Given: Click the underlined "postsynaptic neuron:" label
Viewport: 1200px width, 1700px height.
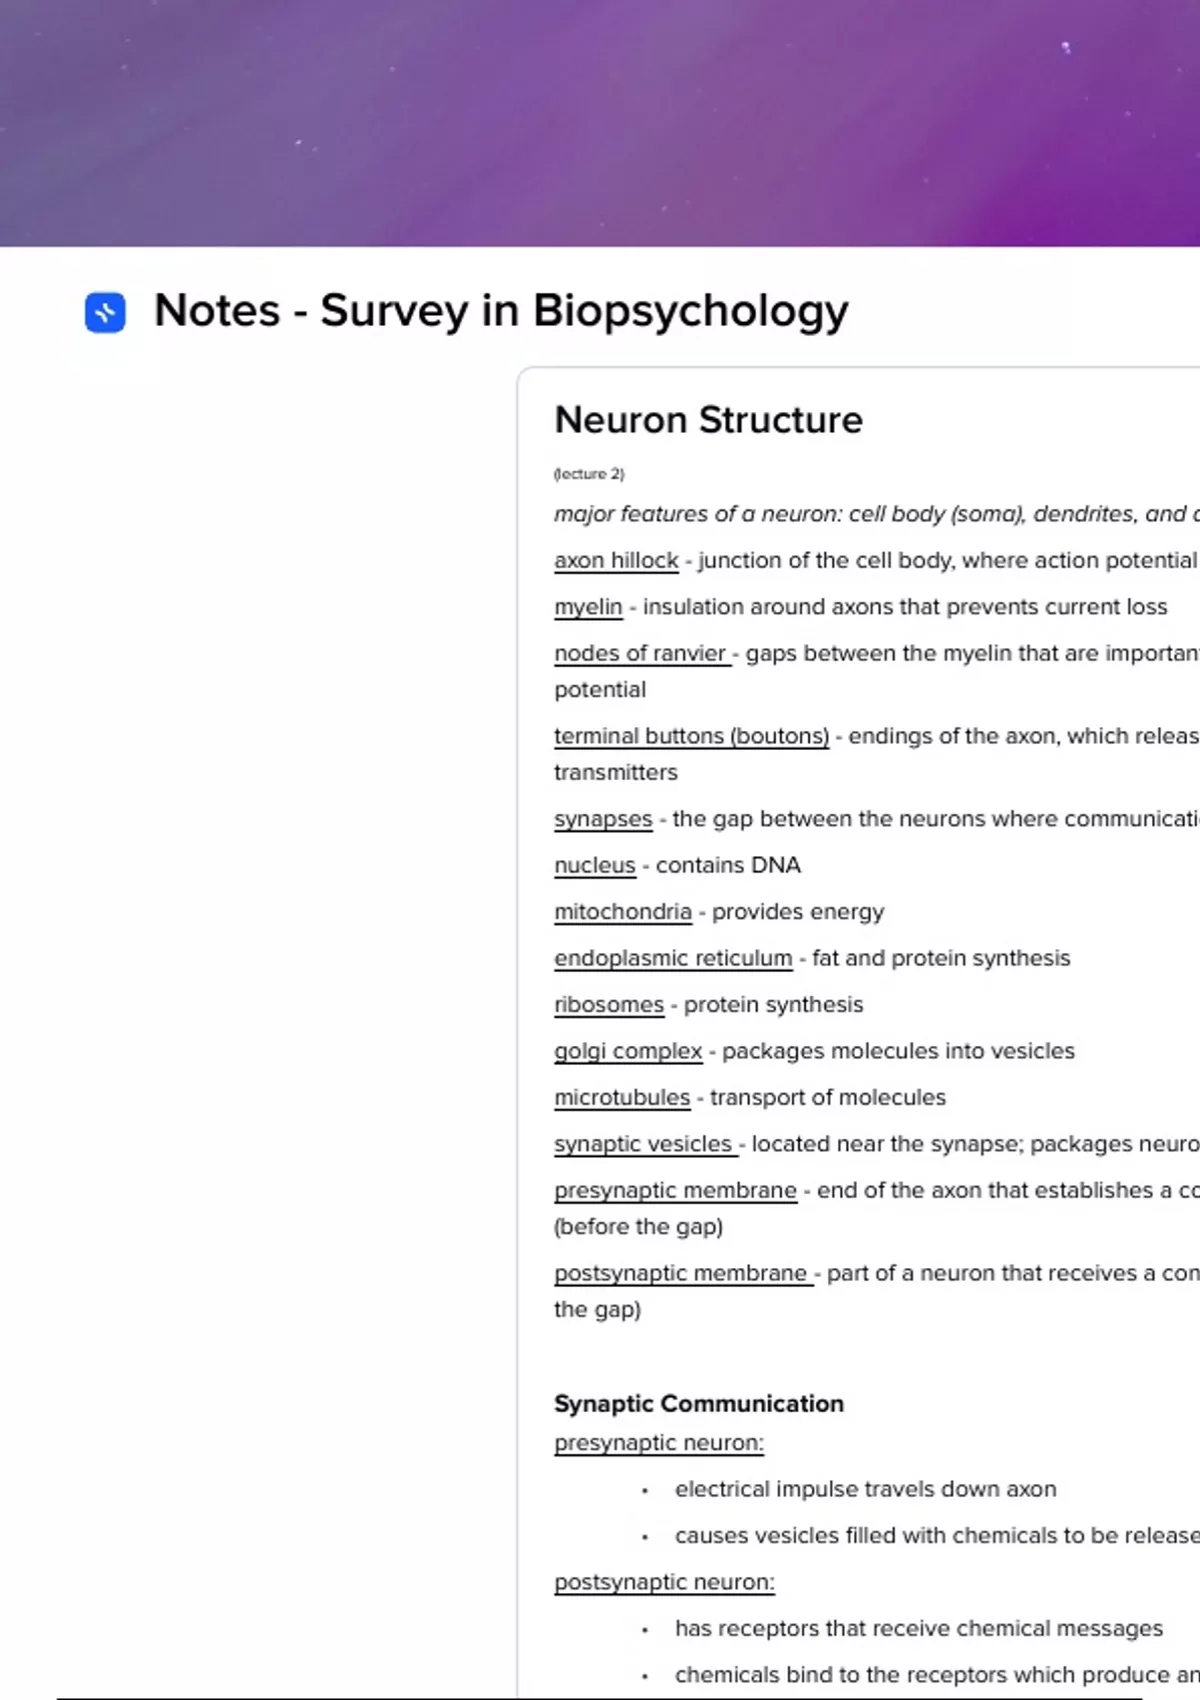Looking at the screenshot, I should point(664,1583).
